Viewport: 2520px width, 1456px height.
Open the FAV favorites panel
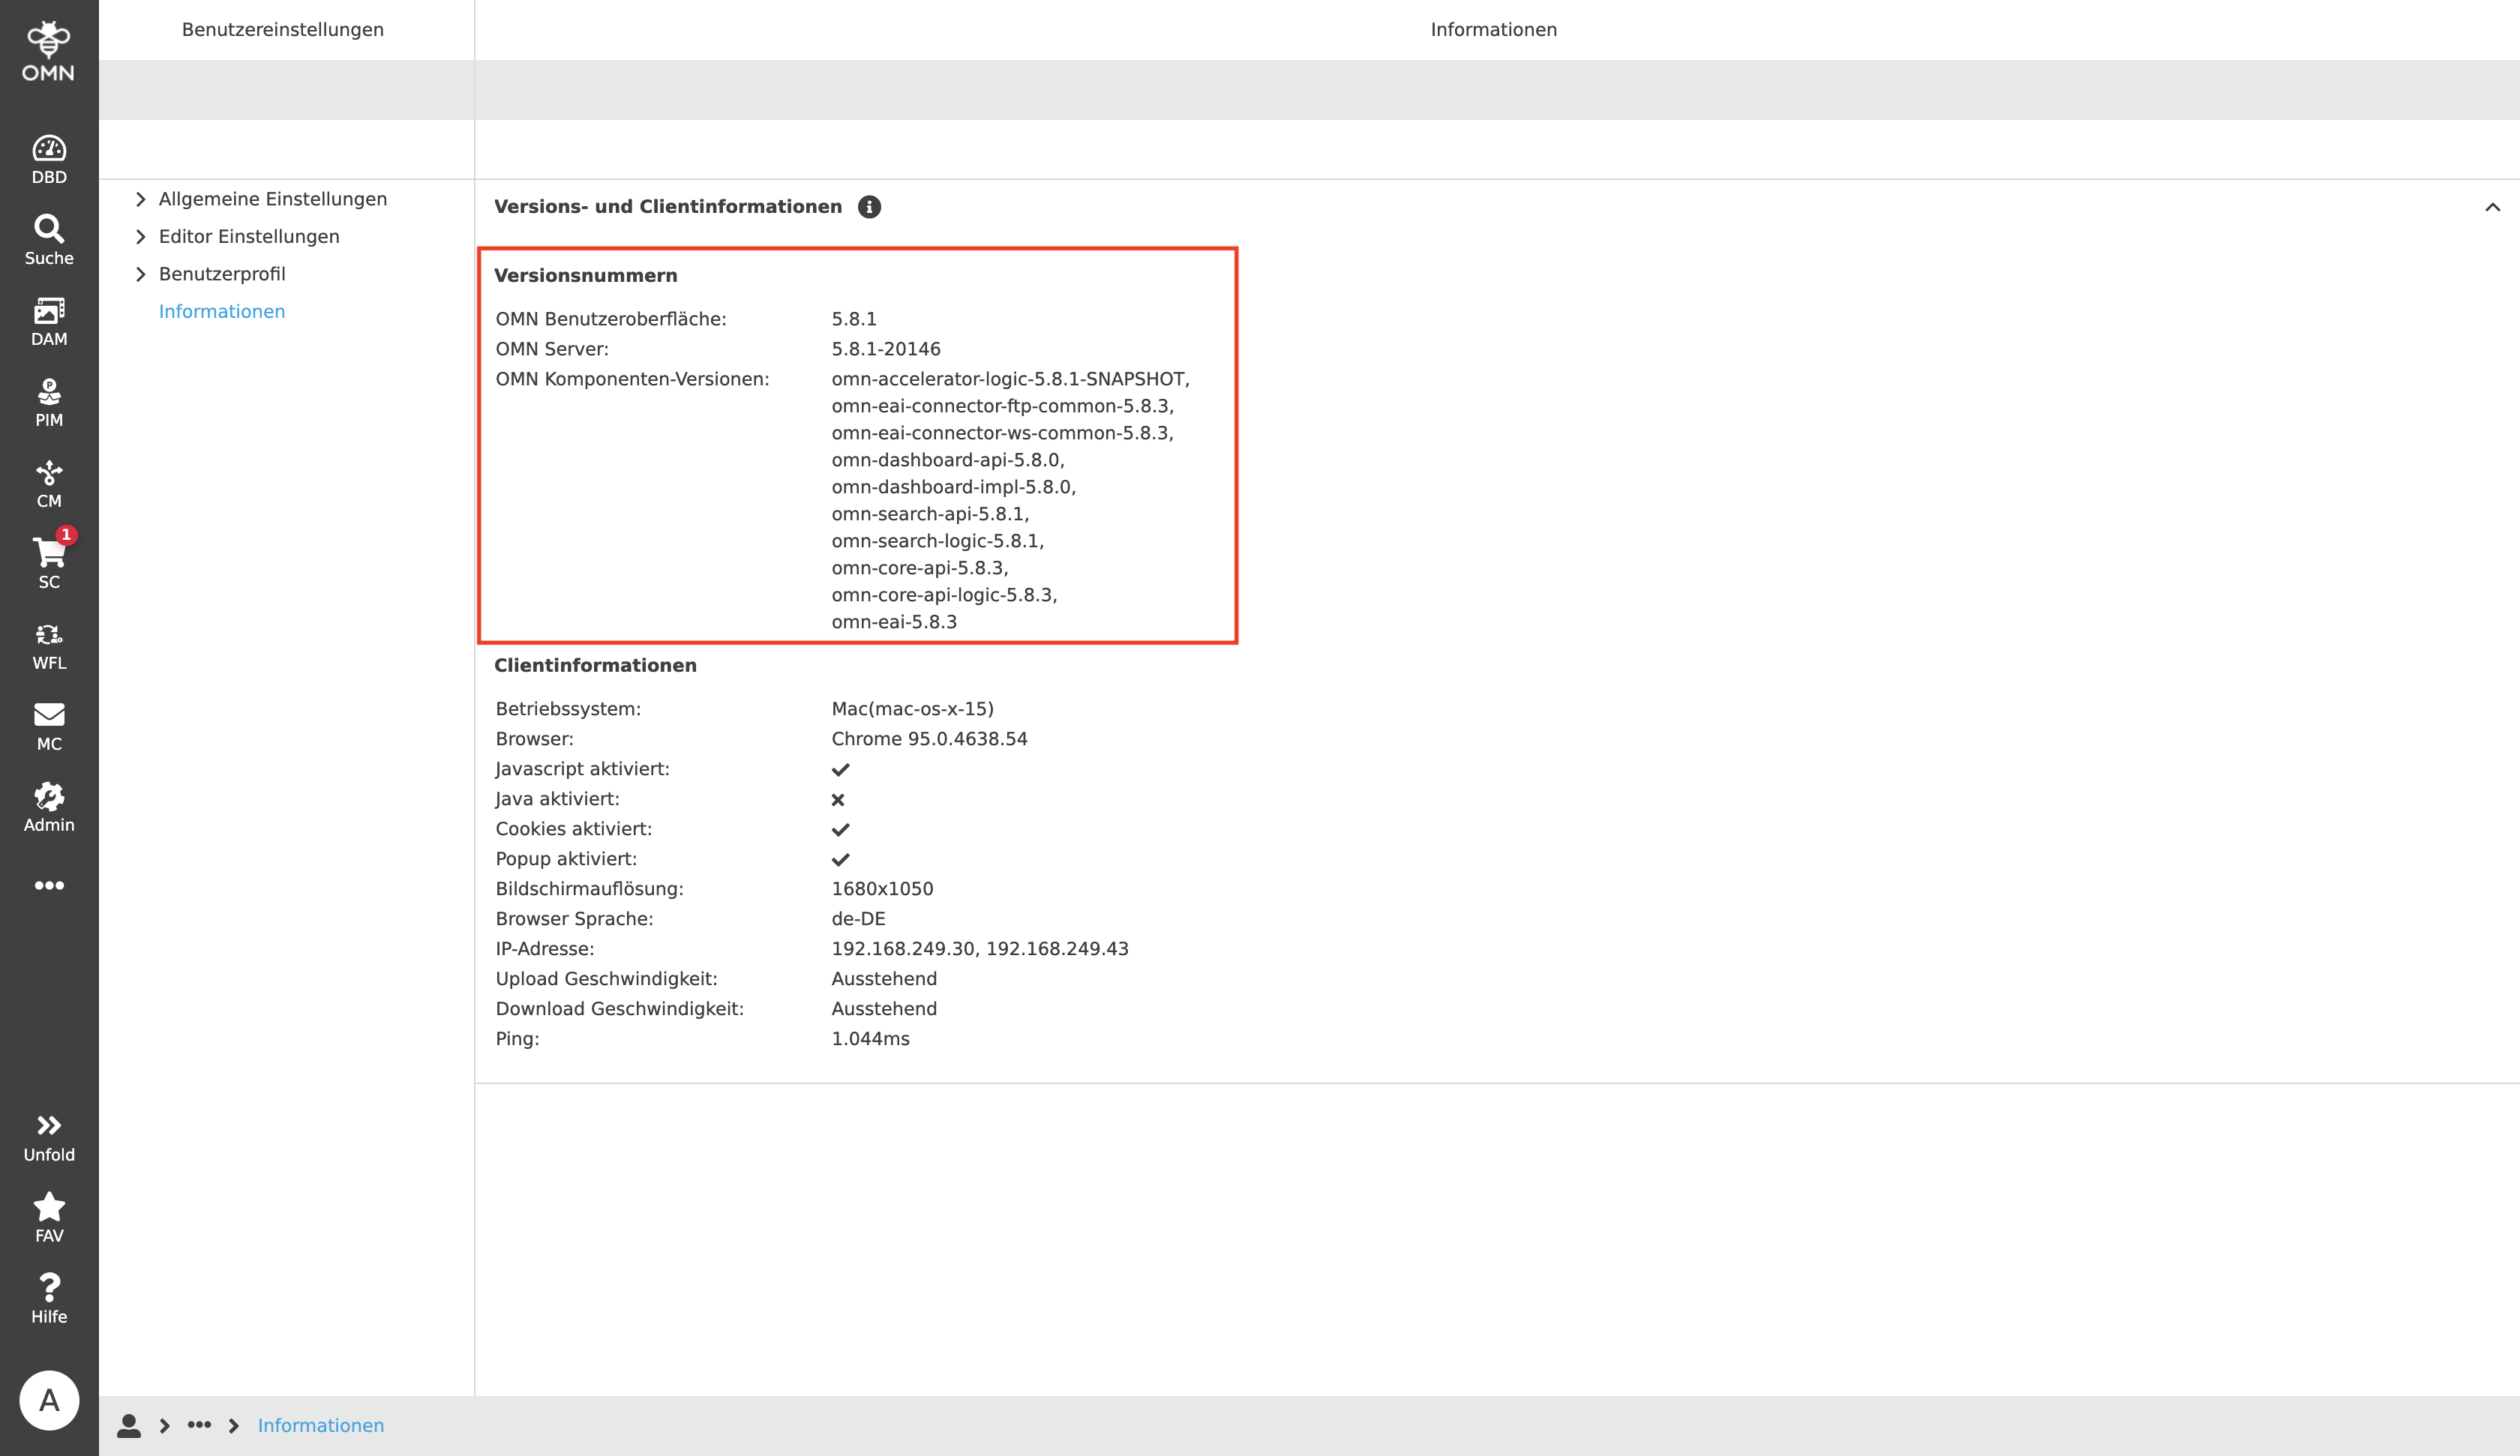[x=49, y=1215]
